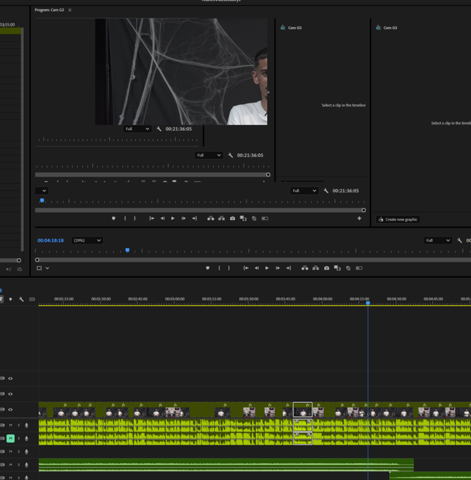Screen dimensions: 471x480
Task: Click blue playhead marker on the 00:04:18:18 ruler
Action: tap(127, 250)
